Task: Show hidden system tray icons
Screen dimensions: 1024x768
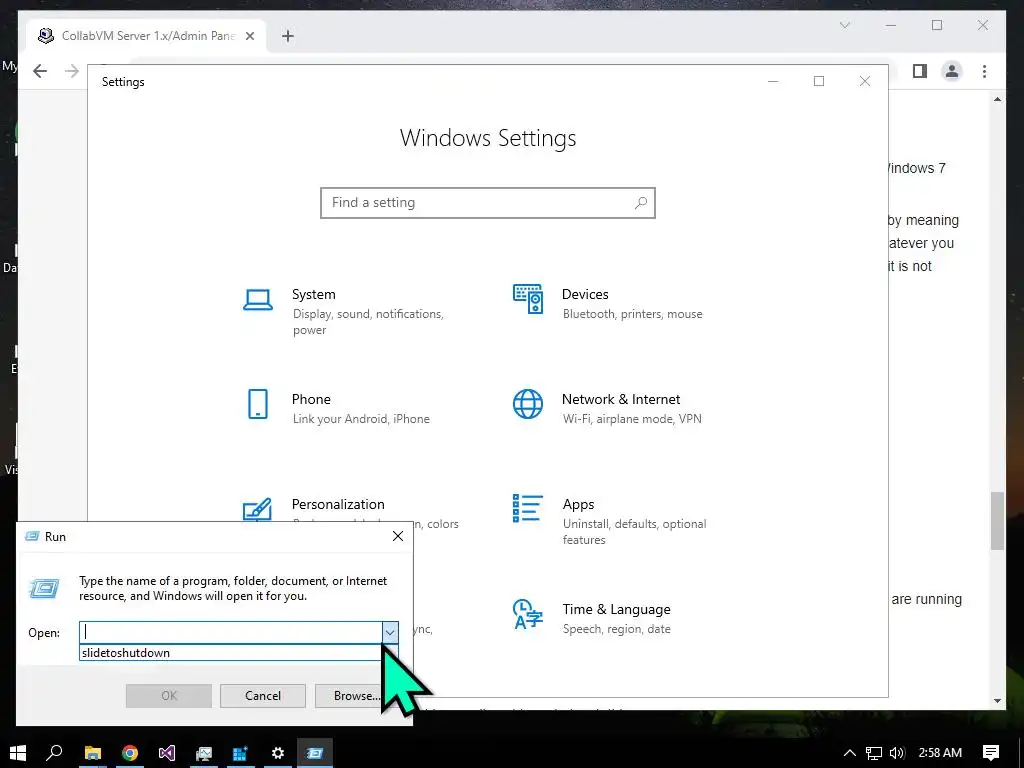Action: pos(850,753)
